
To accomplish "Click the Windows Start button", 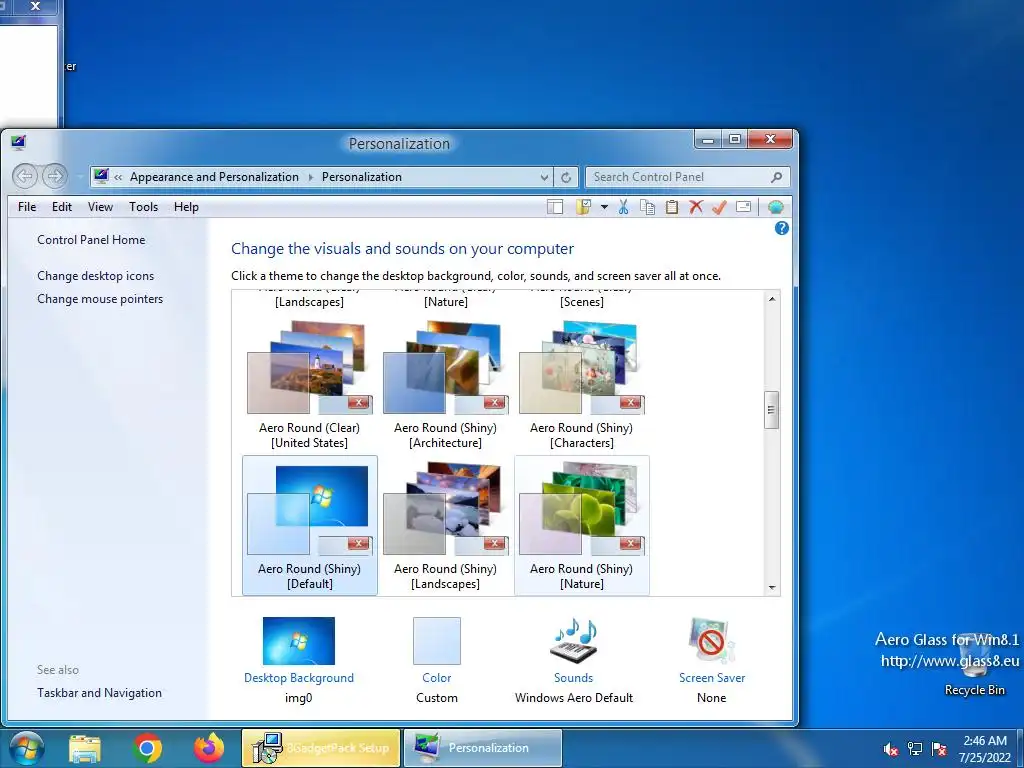I will [x=27, y=748].
